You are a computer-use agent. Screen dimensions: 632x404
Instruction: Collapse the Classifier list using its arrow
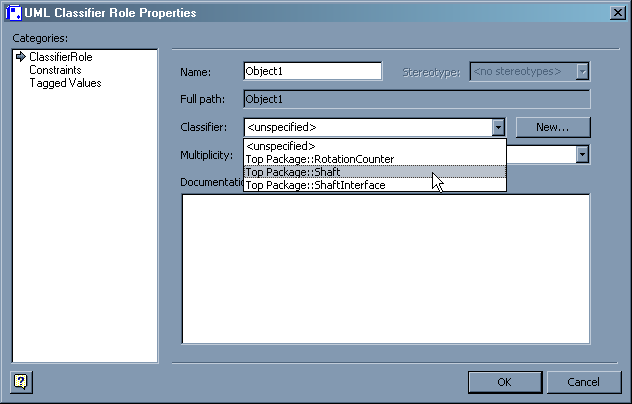pyautogui.click(x=498, y=127)
